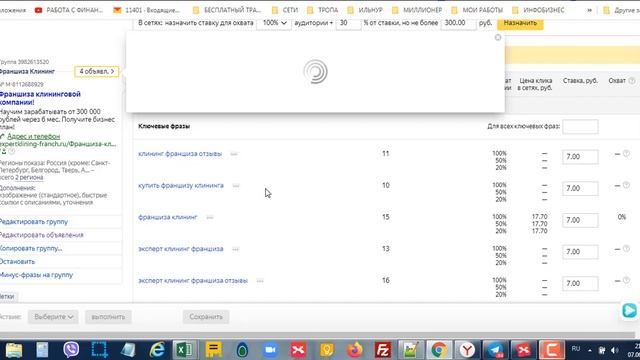Open keyword 'купить франшизу клининга'
The width and height of the screenshot is (640, 360).
[x=181, y=186]
